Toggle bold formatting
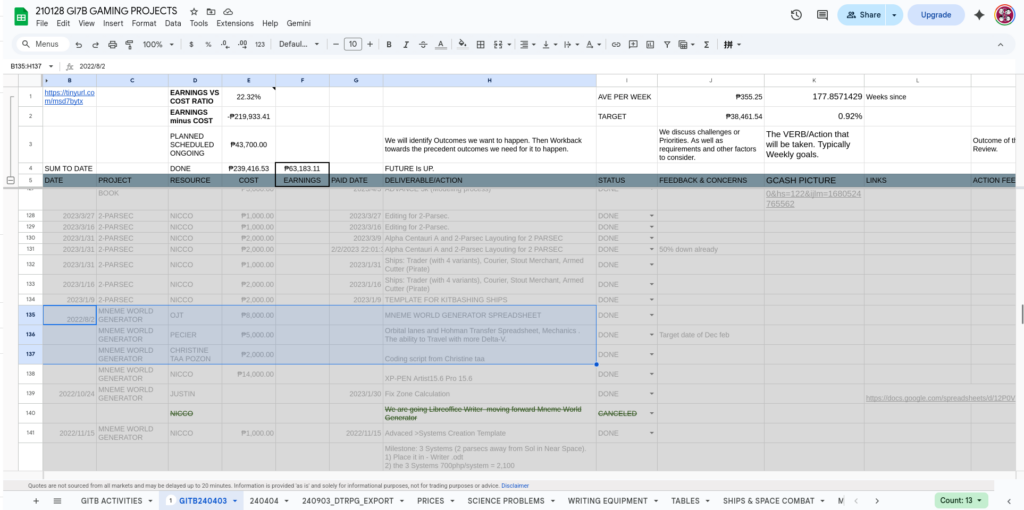 [389, 45]
